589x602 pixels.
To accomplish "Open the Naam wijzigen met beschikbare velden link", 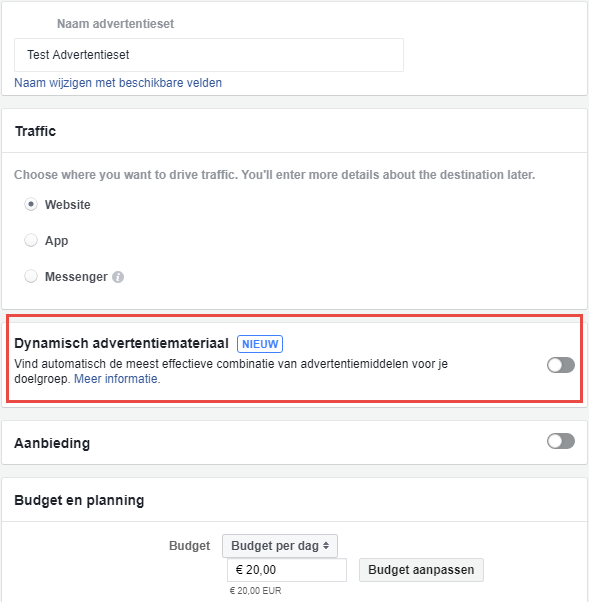I will coord(118,83).
